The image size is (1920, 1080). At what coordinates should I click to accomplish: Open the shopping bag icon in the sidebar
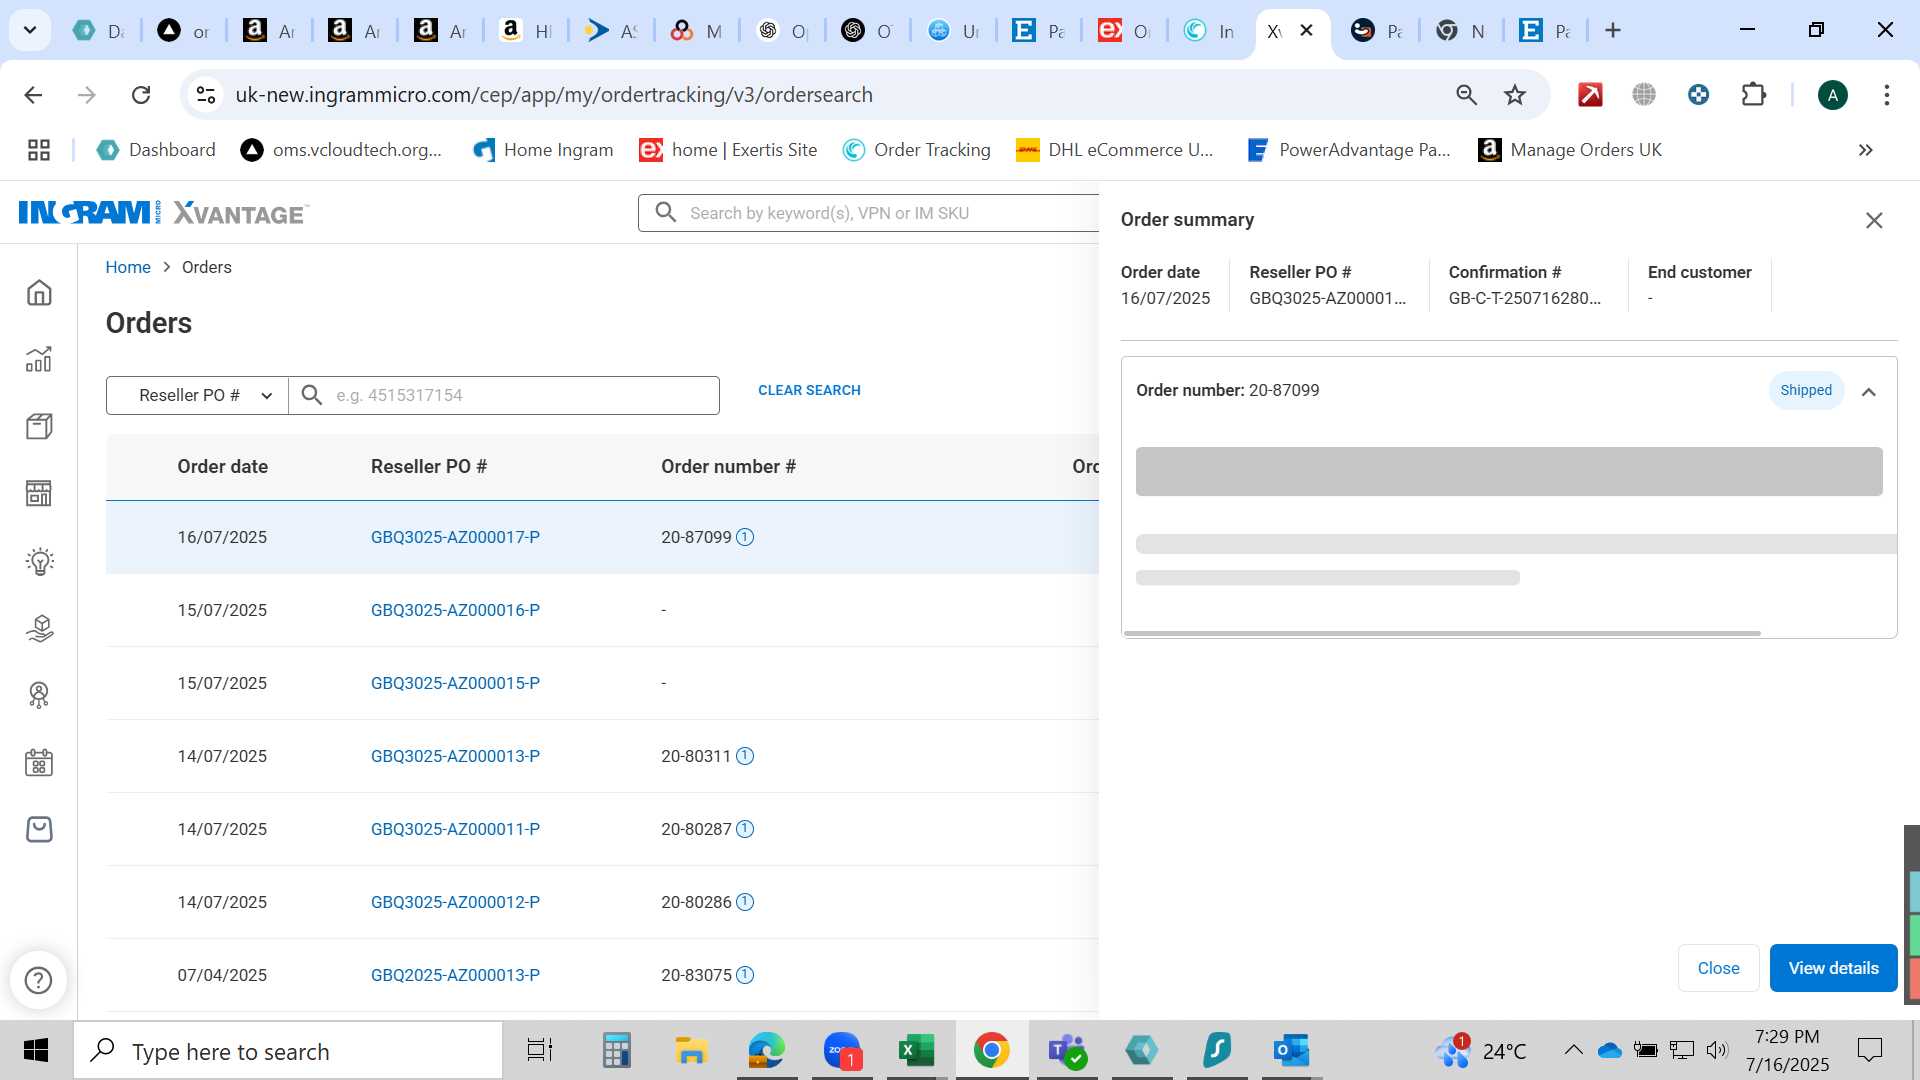[39, 829]
